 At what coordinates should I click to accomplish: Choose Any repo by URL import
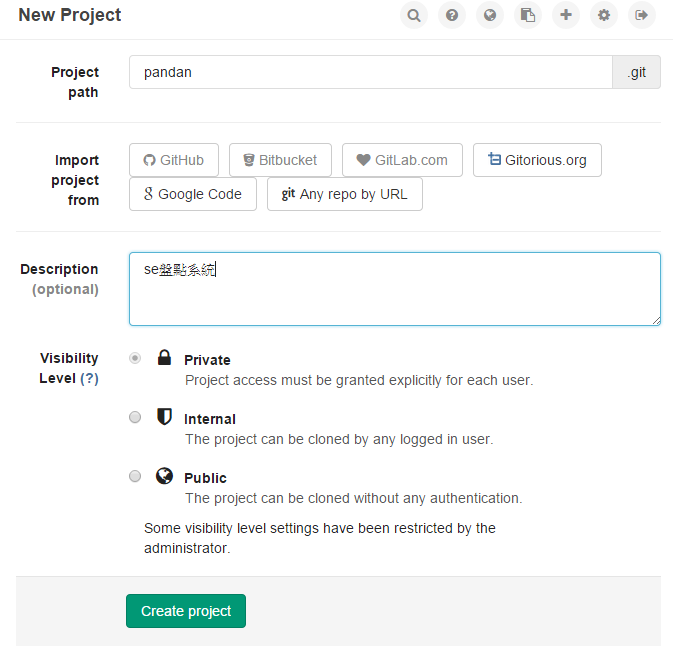pos(345,194)
